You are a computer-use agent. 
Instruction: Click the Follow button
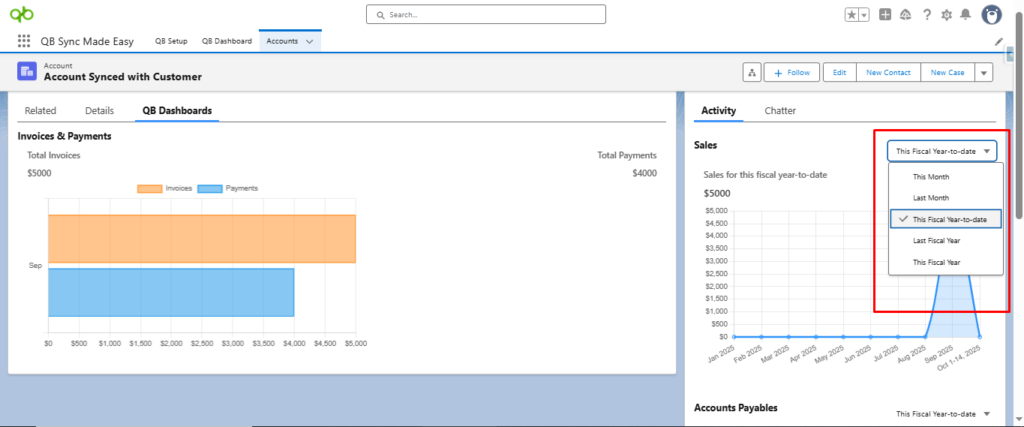tap(792, 72)
